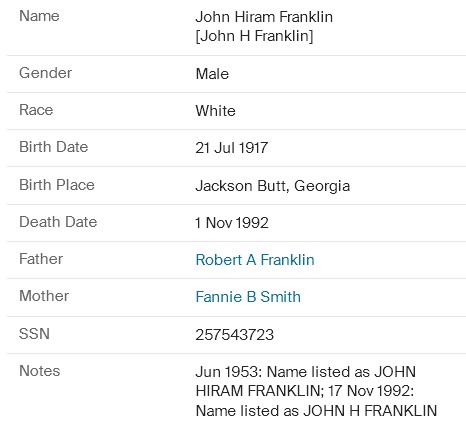Click the Birth Date field label
This screenshot has width=466, height=431.
[x=54, y=147]
